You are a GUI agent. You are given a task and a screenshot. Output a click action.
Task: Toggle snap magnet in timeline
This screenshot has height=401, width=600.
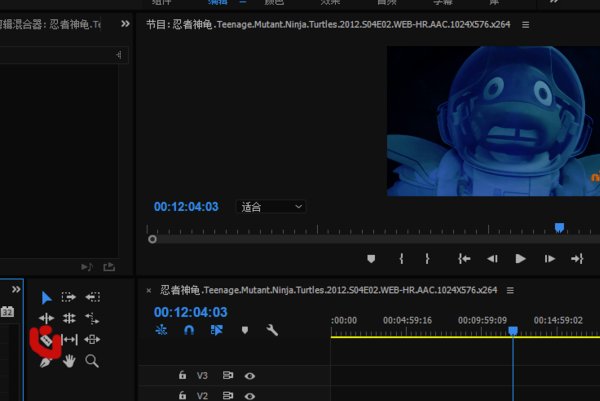[189, 330]
